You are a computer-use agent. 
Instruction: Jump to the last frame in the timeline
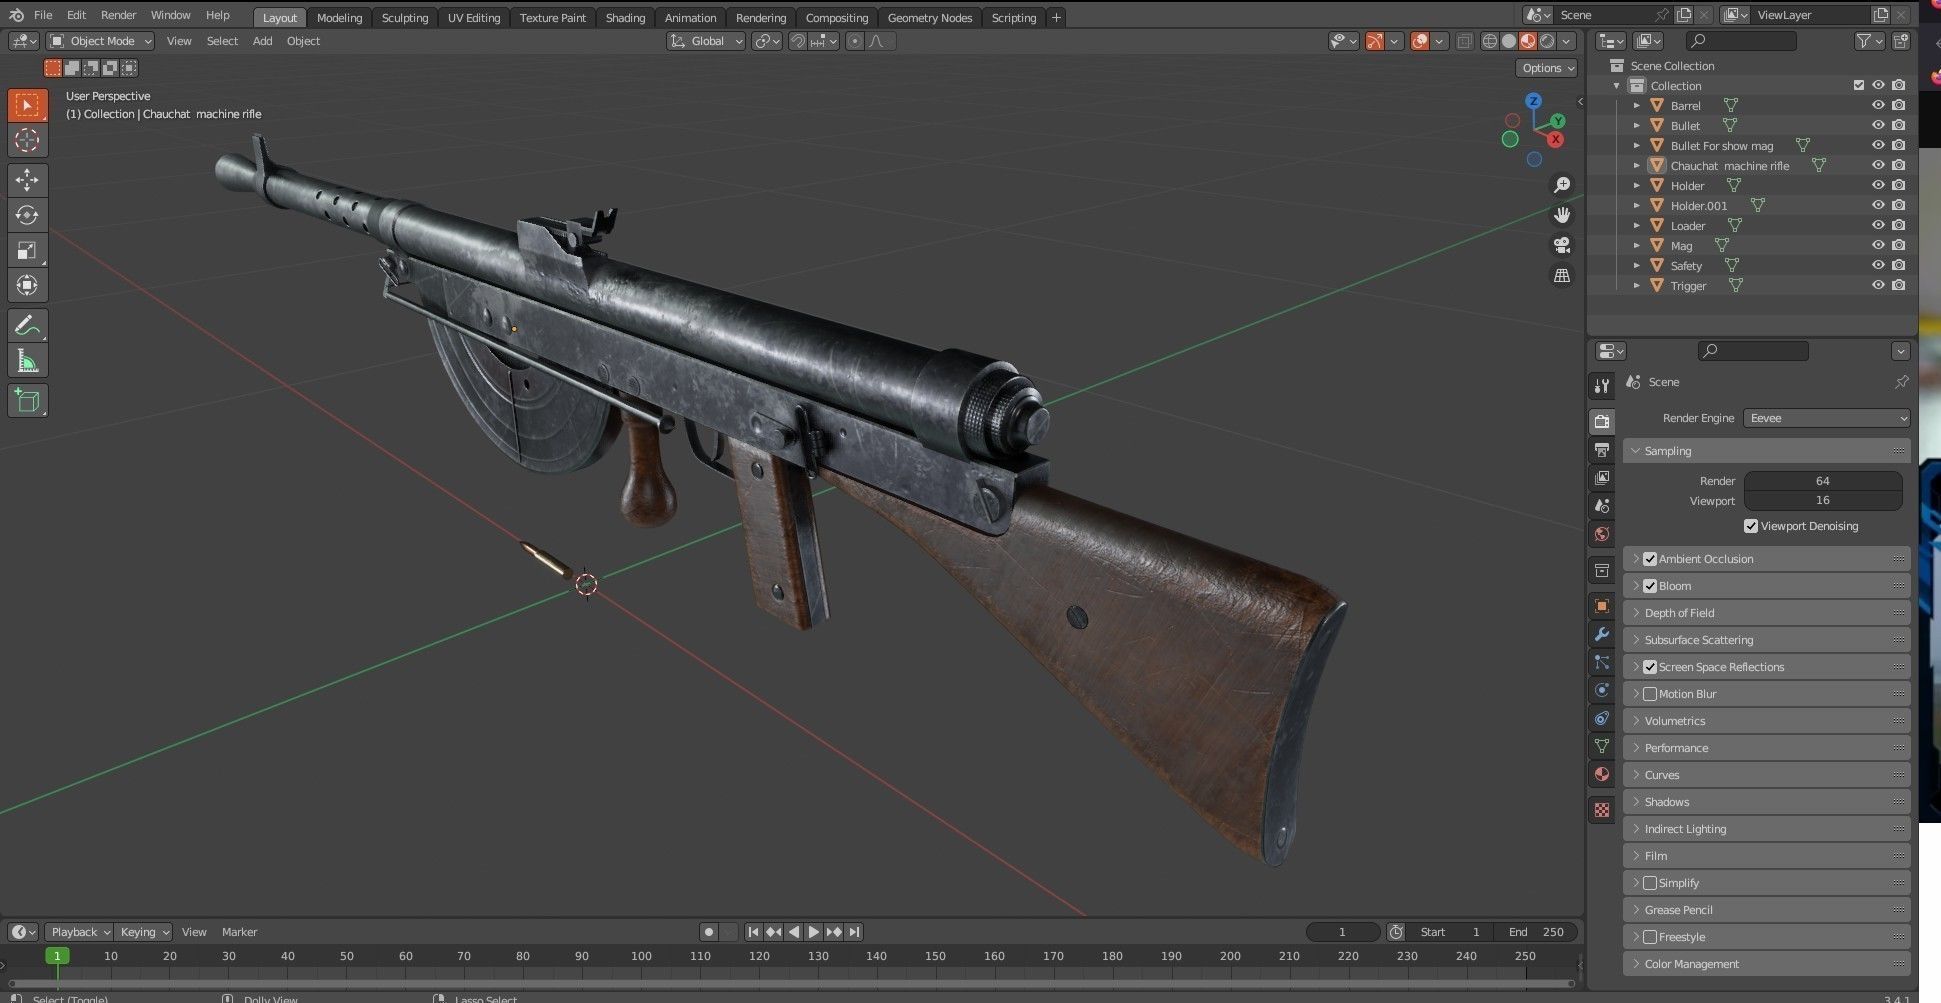point(854,931)
